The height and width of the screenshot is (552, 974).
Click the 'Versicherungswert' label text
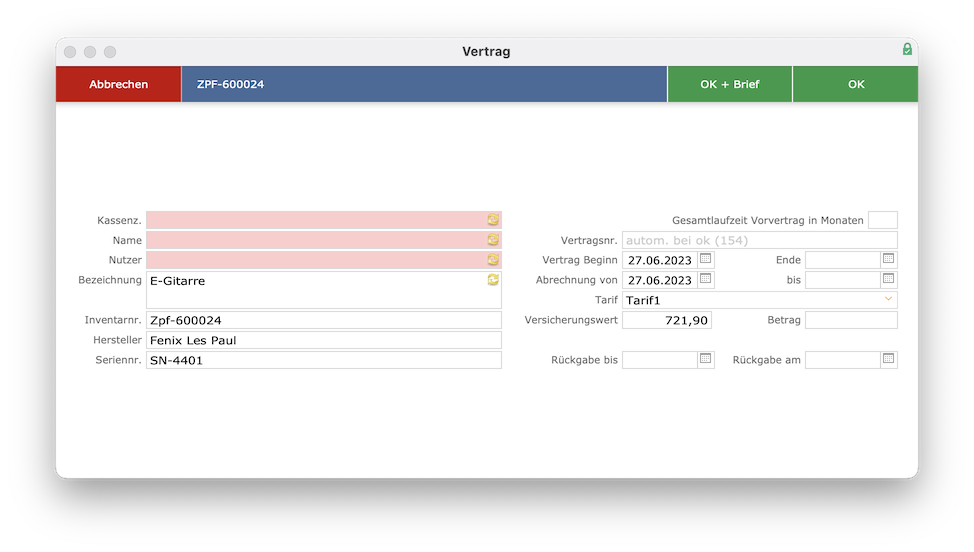point(571,320)
